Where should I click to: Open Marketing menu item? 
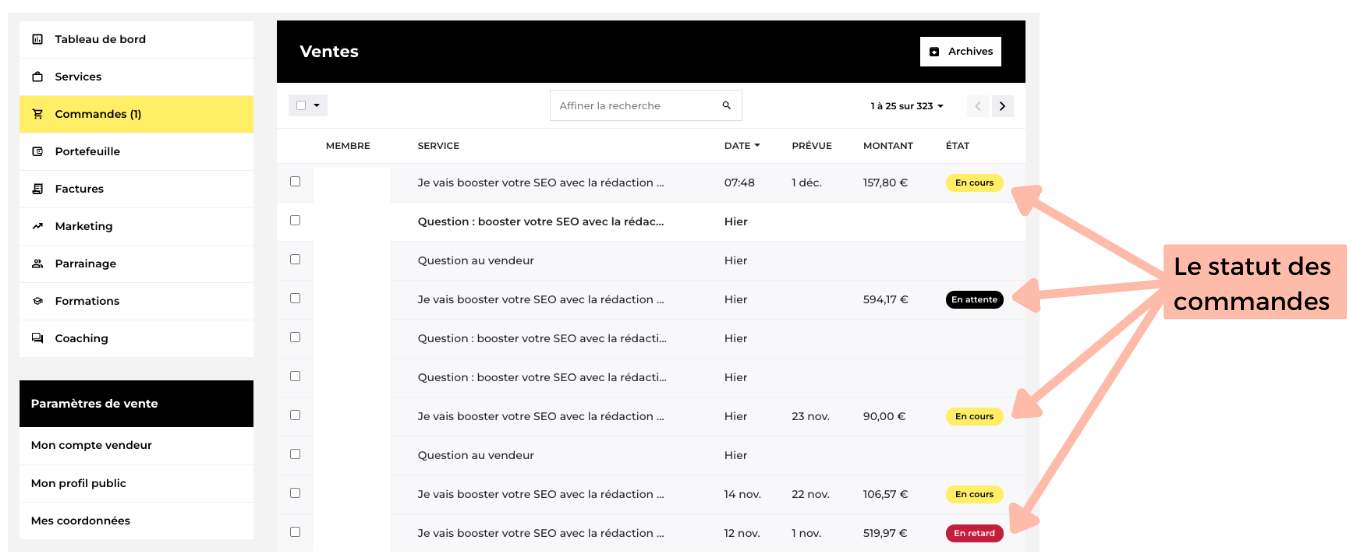click(x=136, y=226)
